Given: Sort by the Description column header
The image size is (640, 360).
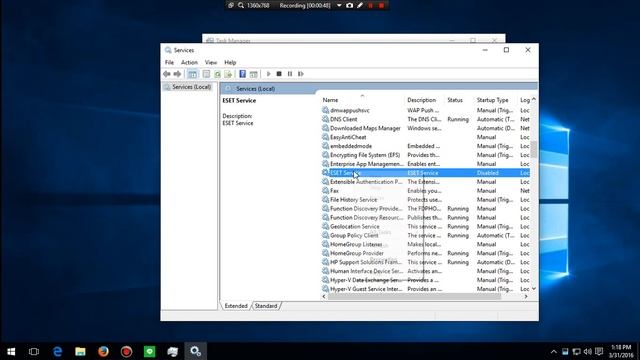Looking at the screenshot, I should 422,100.
